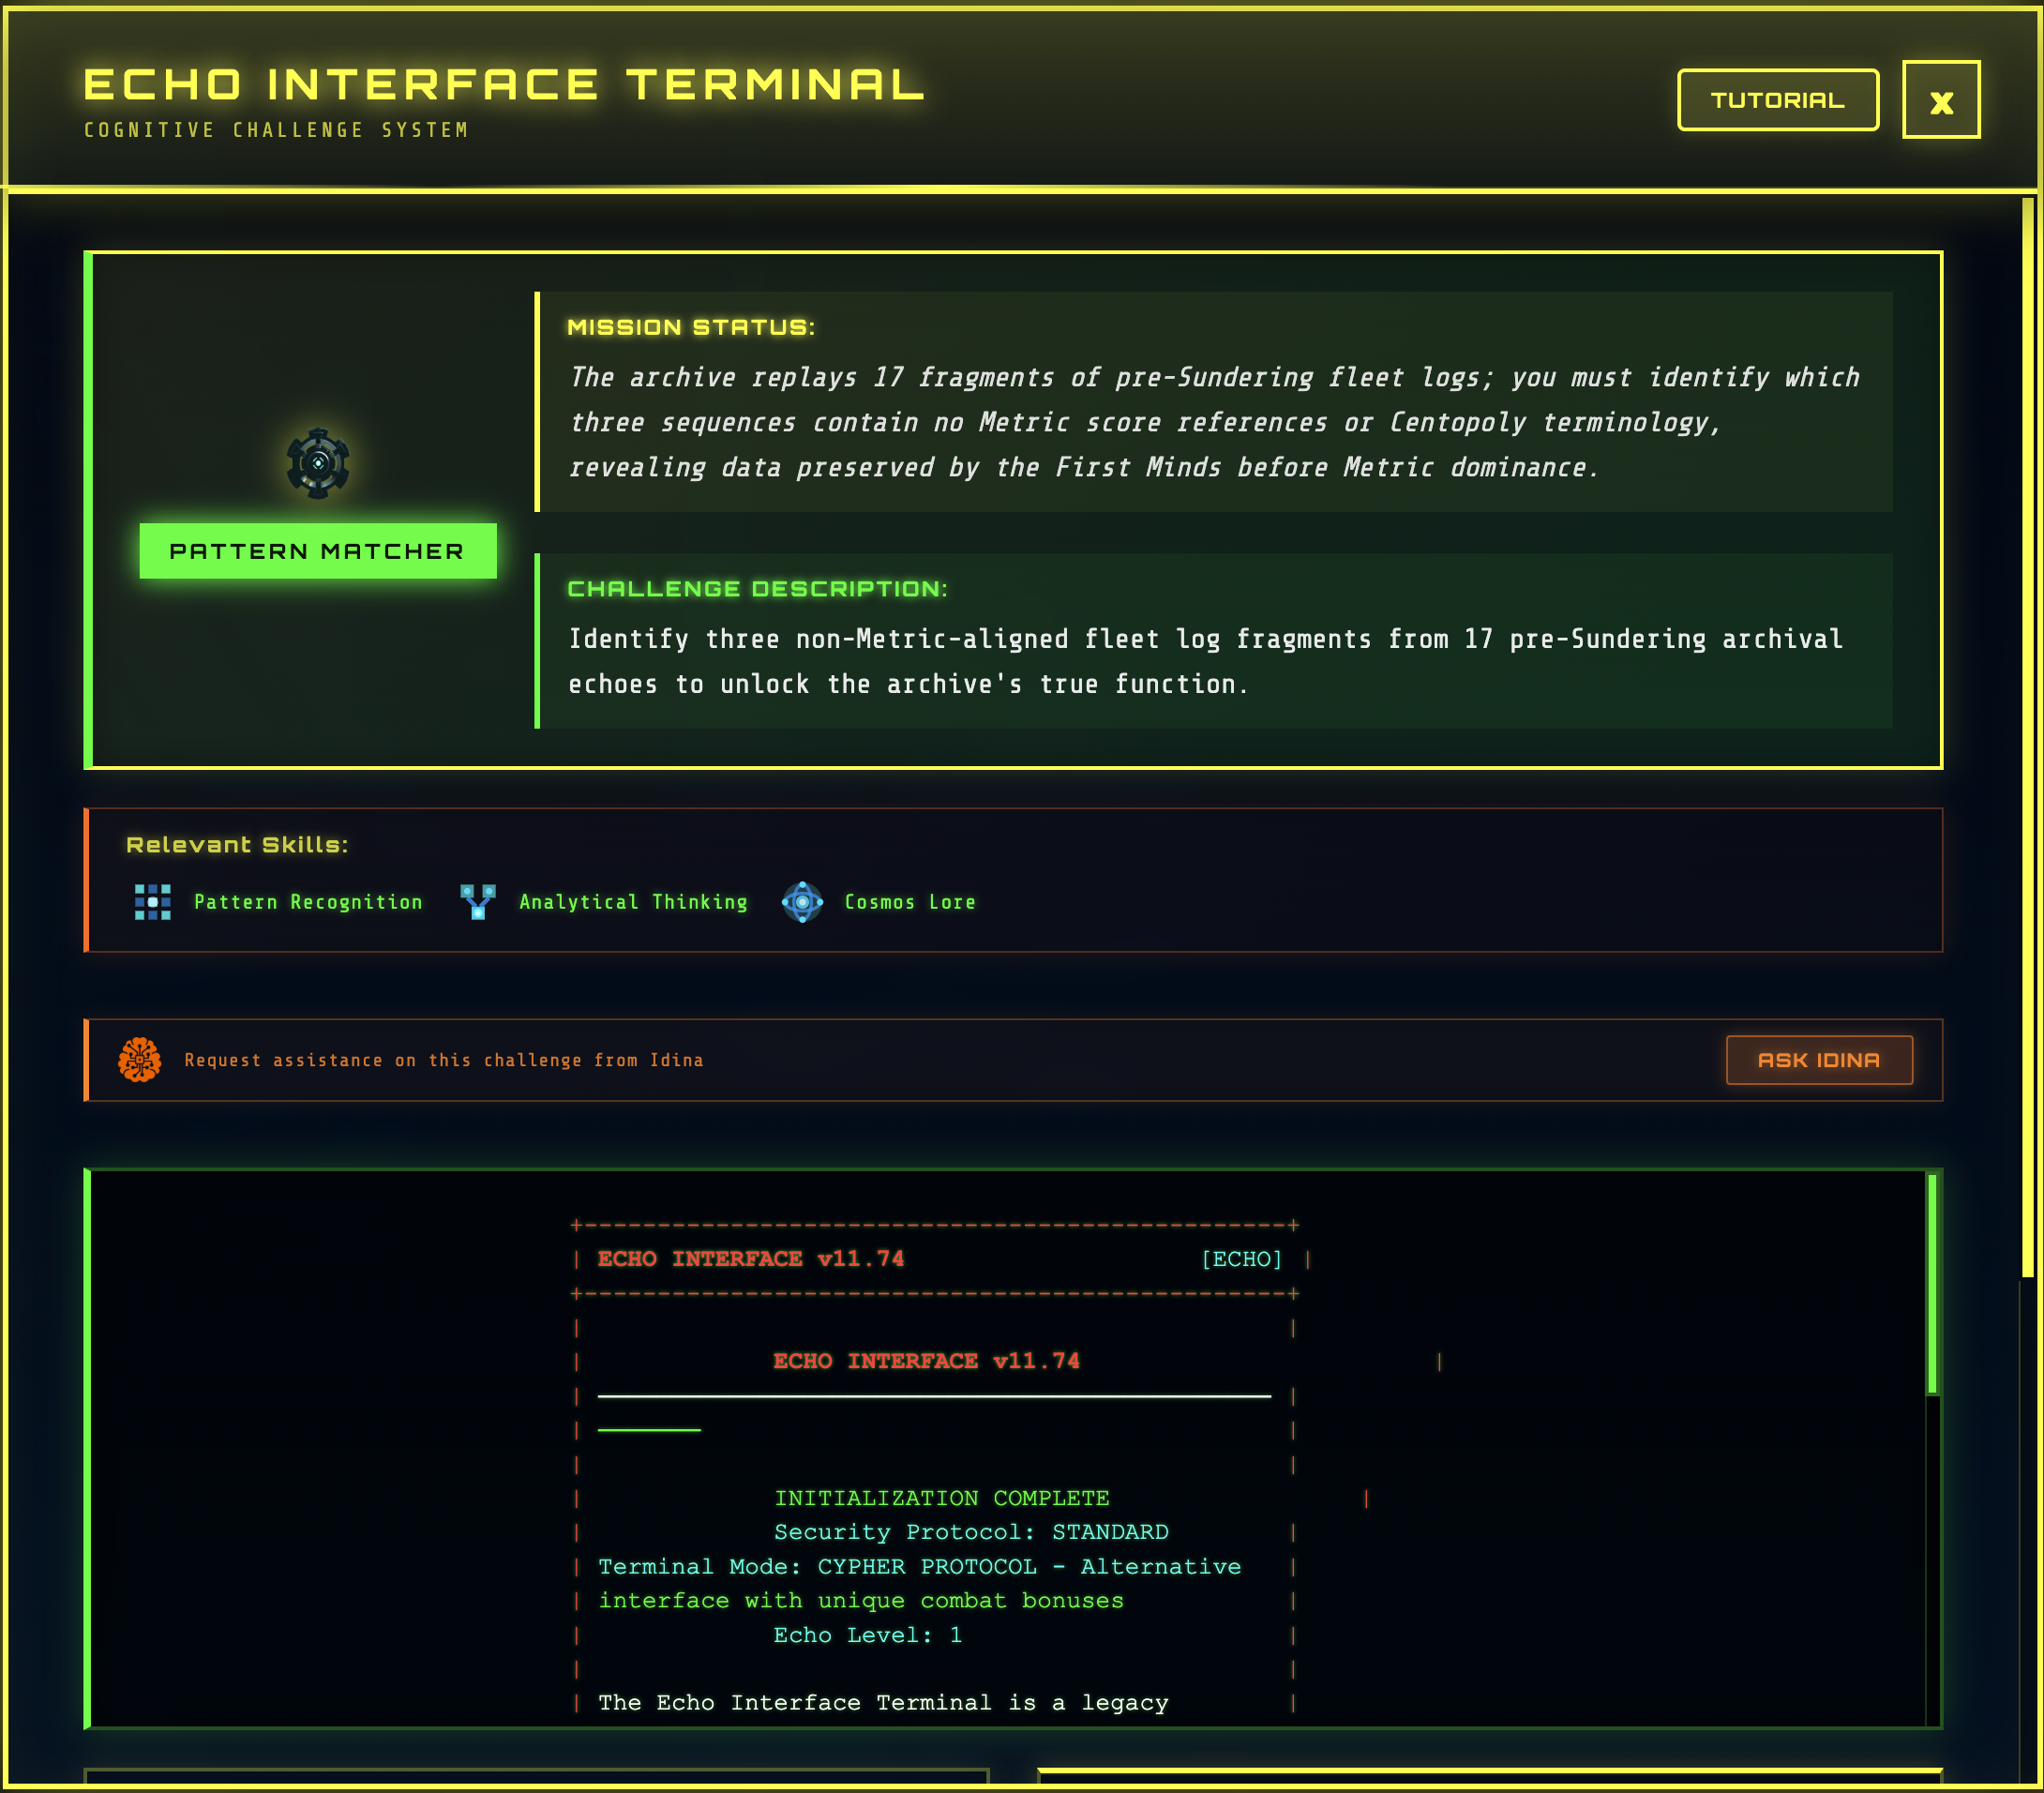Click the [ECHO] tag in the terminal header
This screenshot has height=1793, width=2044.
click(1240, 1259)
